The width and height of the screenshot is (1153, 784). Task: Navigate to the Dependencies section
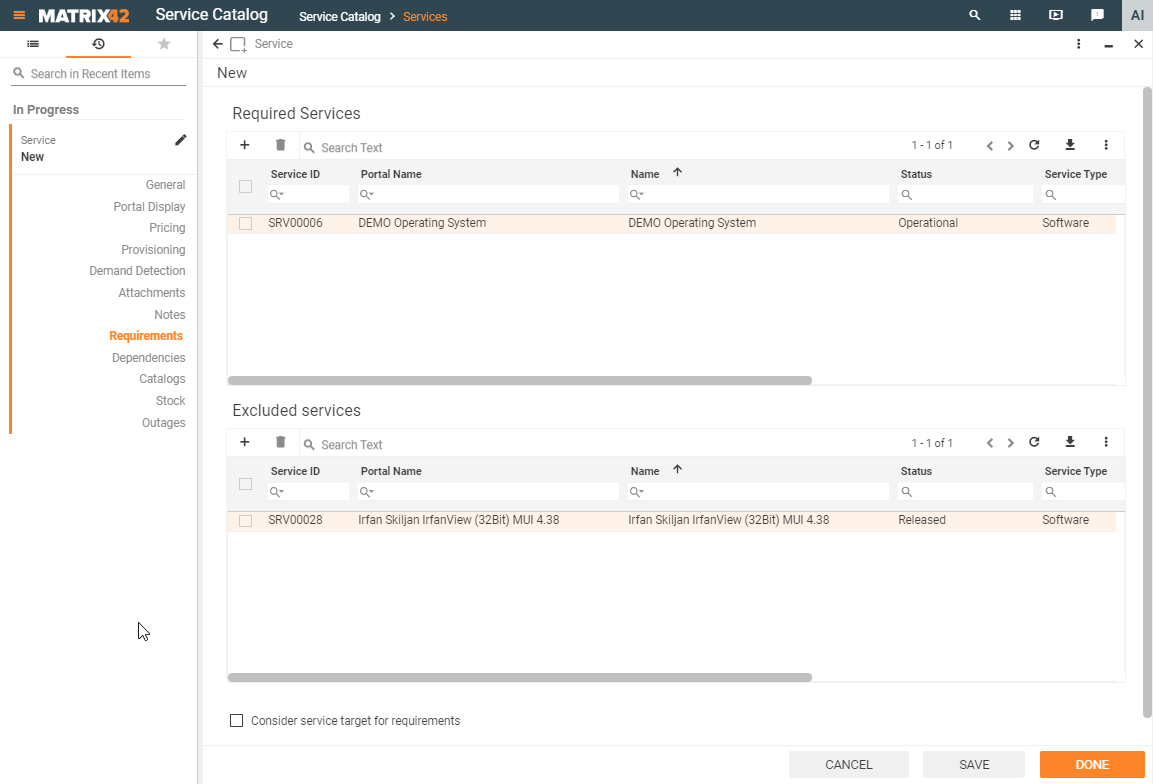(x=148, y=358)
